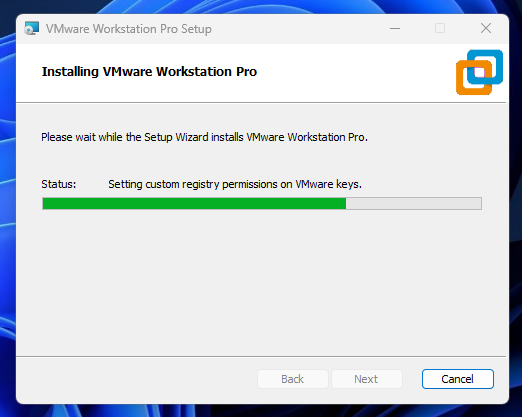
Task: Minimize the VMware Setup window
Action: (395, 28)
